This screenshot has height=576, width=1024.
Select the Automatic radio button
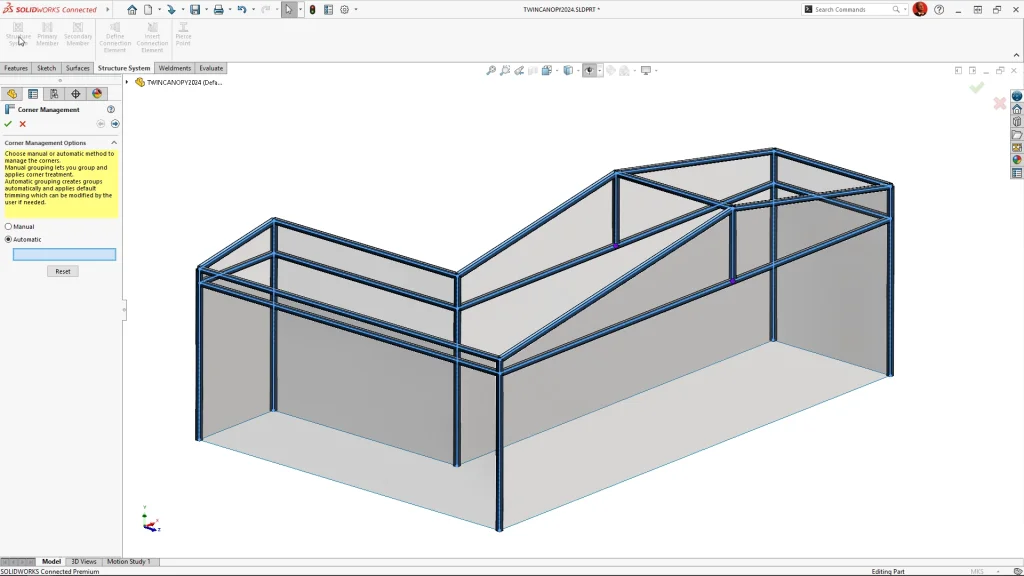click(9, 240)
